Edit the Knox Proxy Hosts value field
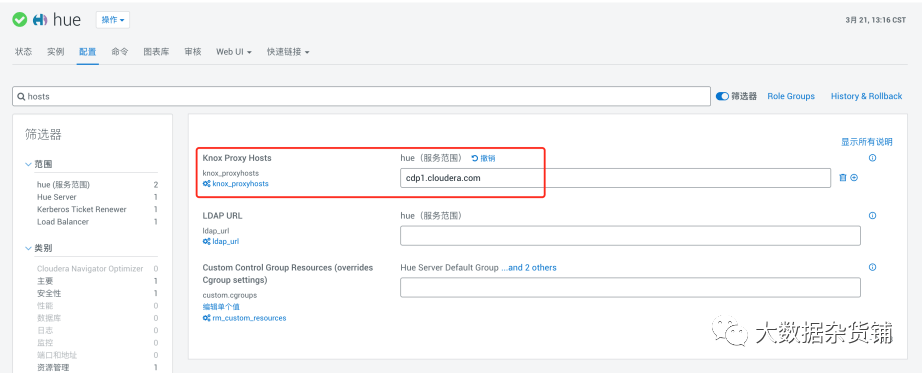The height and width of the screenshot is (373, 922). click(x=615, y=178)
